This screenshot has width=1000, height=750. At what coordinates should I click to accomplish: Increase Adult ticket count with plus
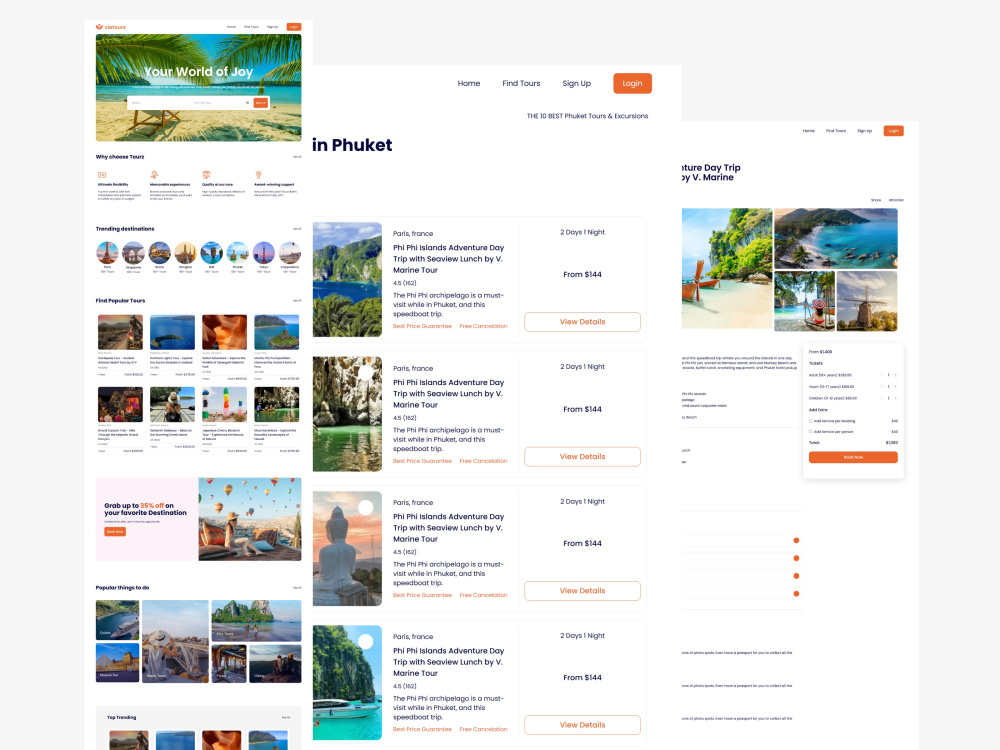click(x=895, y=375)
